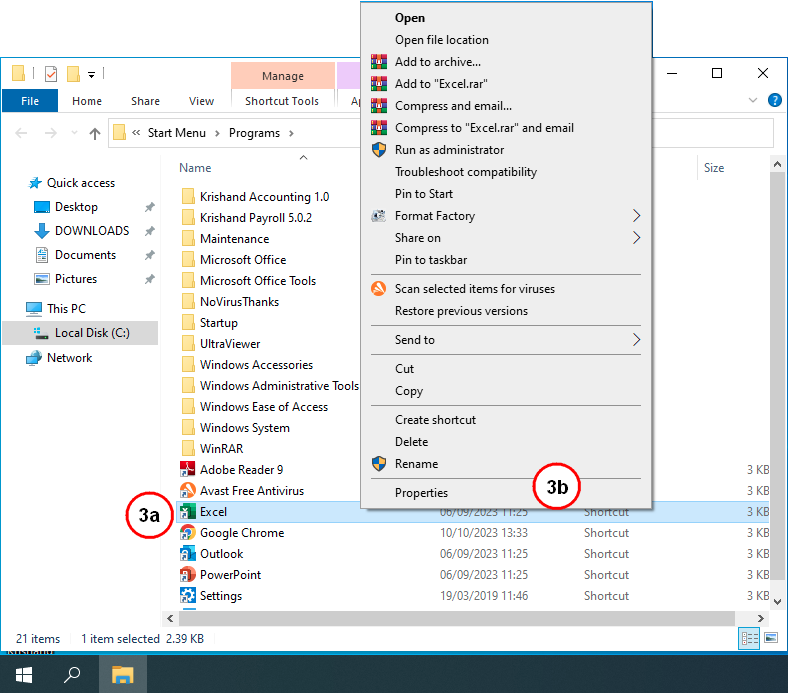The height and width of the screenshot is (693, 788).
Task: Choose Properties from the context menu
Action: tap(506, 493)
